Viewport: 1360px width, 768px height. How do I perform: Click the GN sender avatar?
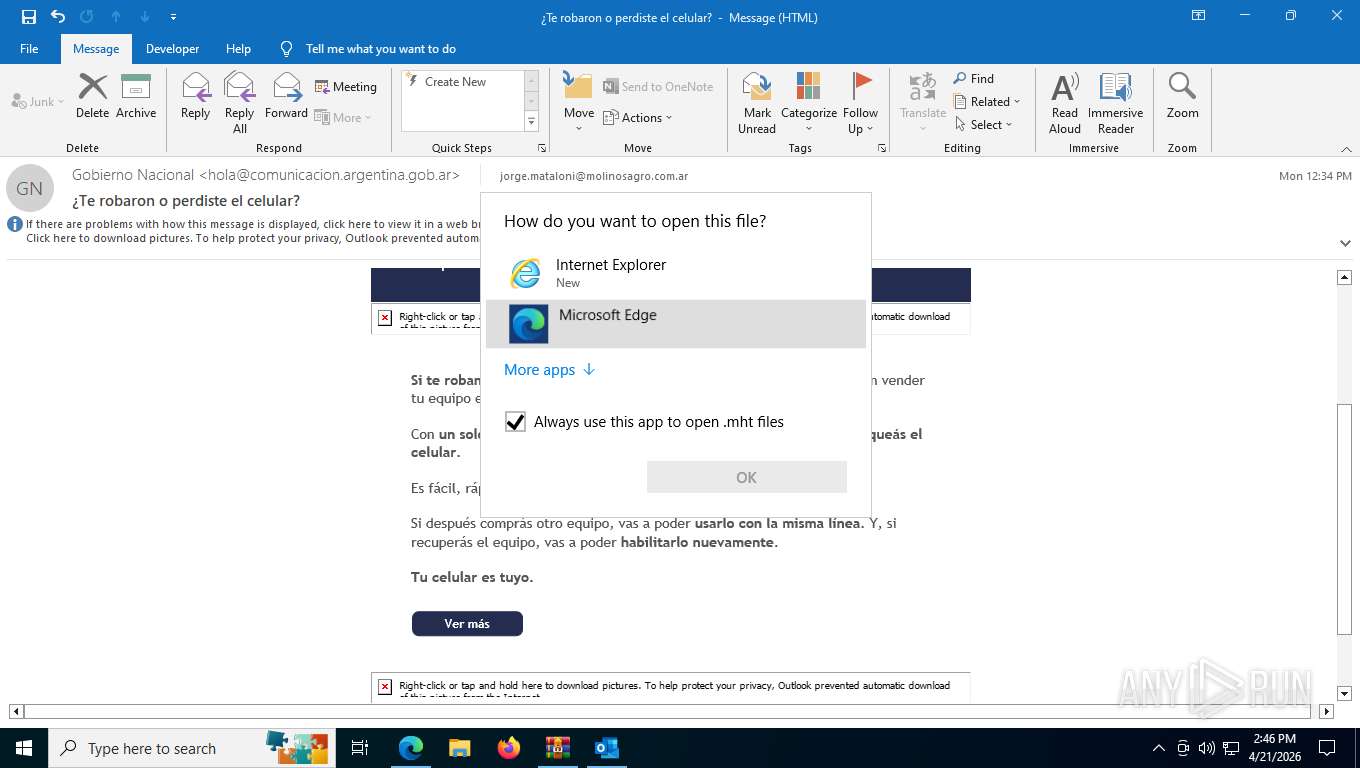click(30, 188)
